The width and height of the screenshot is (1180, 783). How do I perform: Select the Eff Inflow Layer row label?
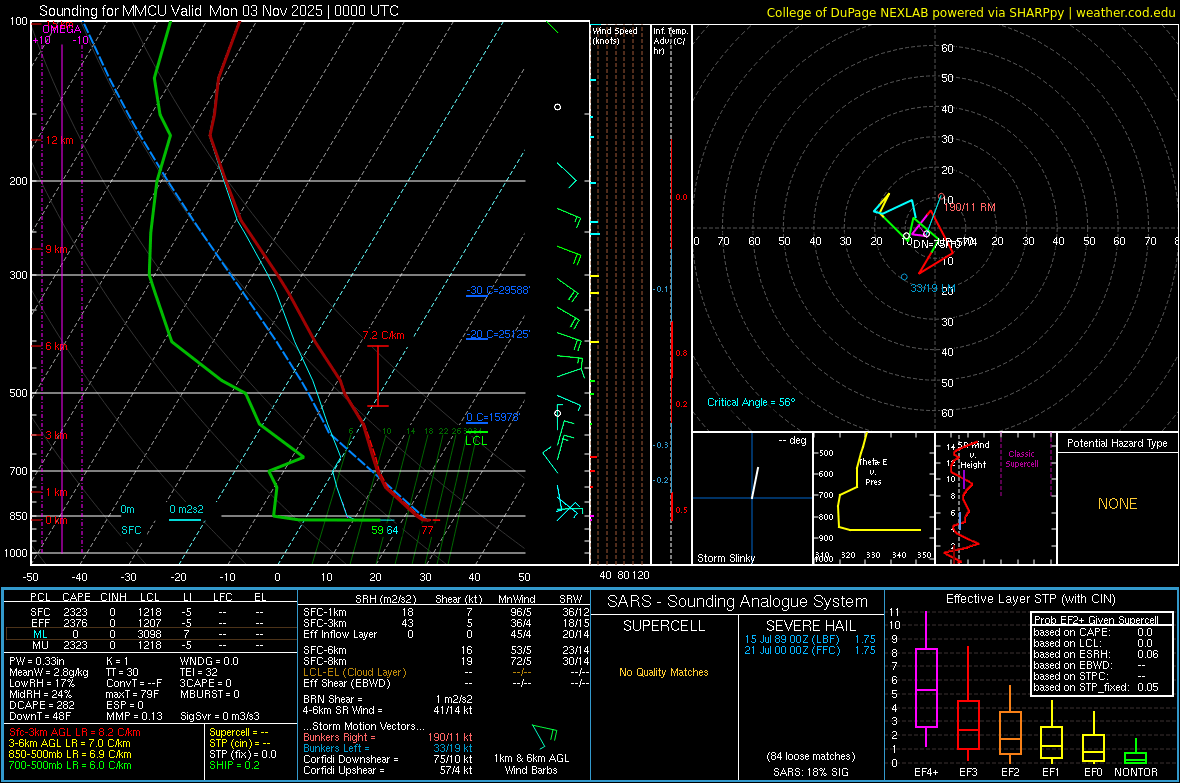point(339,634)
